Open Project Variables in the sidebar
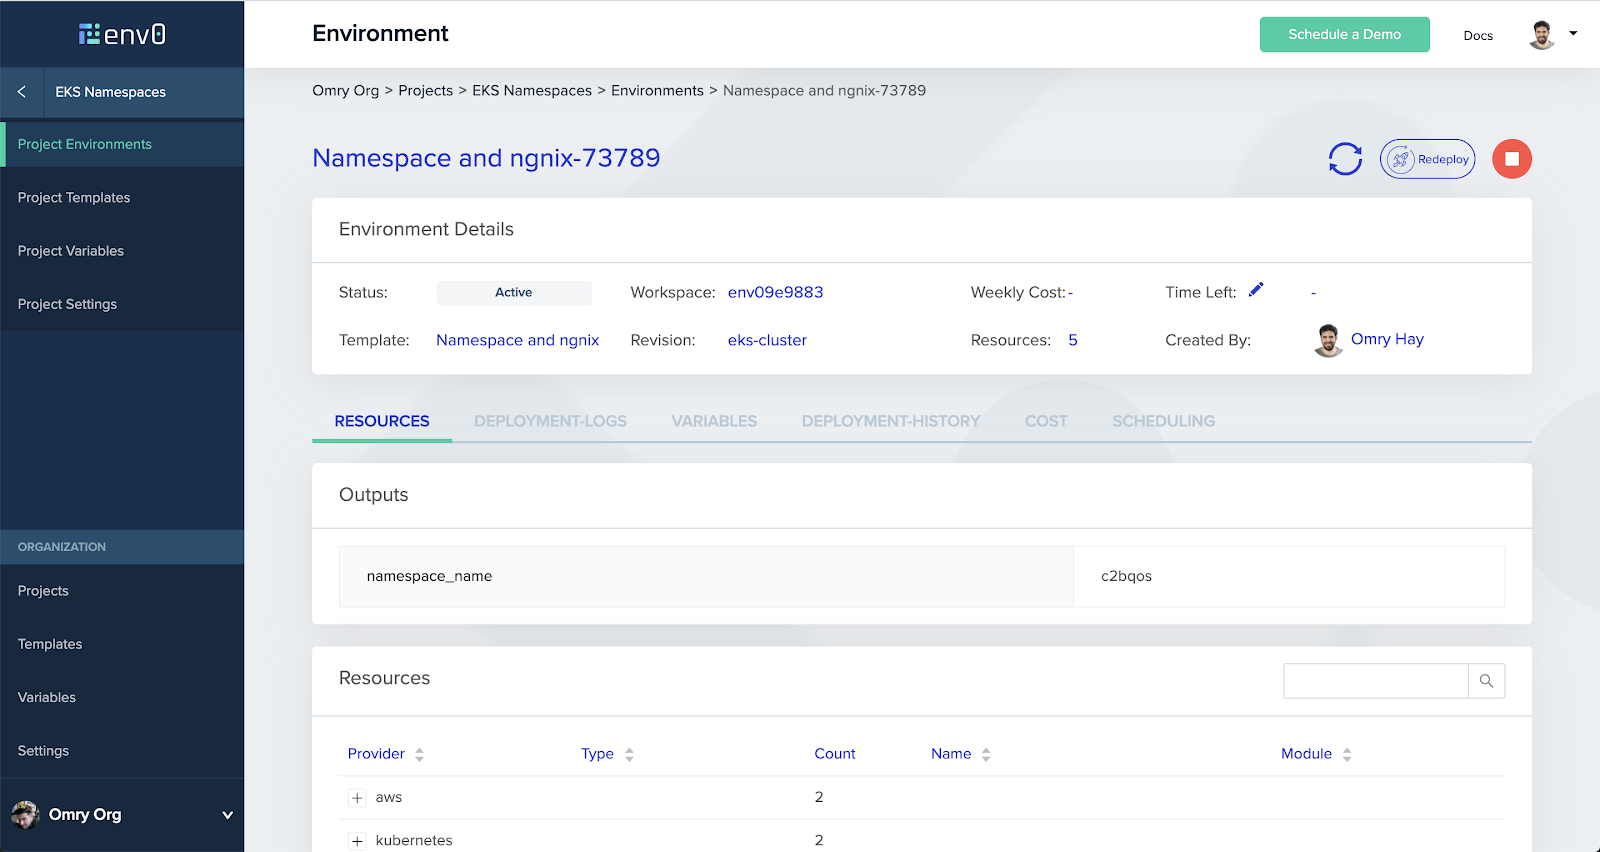The width and height of the screenshot is (1600, 852). coord(71,251)
